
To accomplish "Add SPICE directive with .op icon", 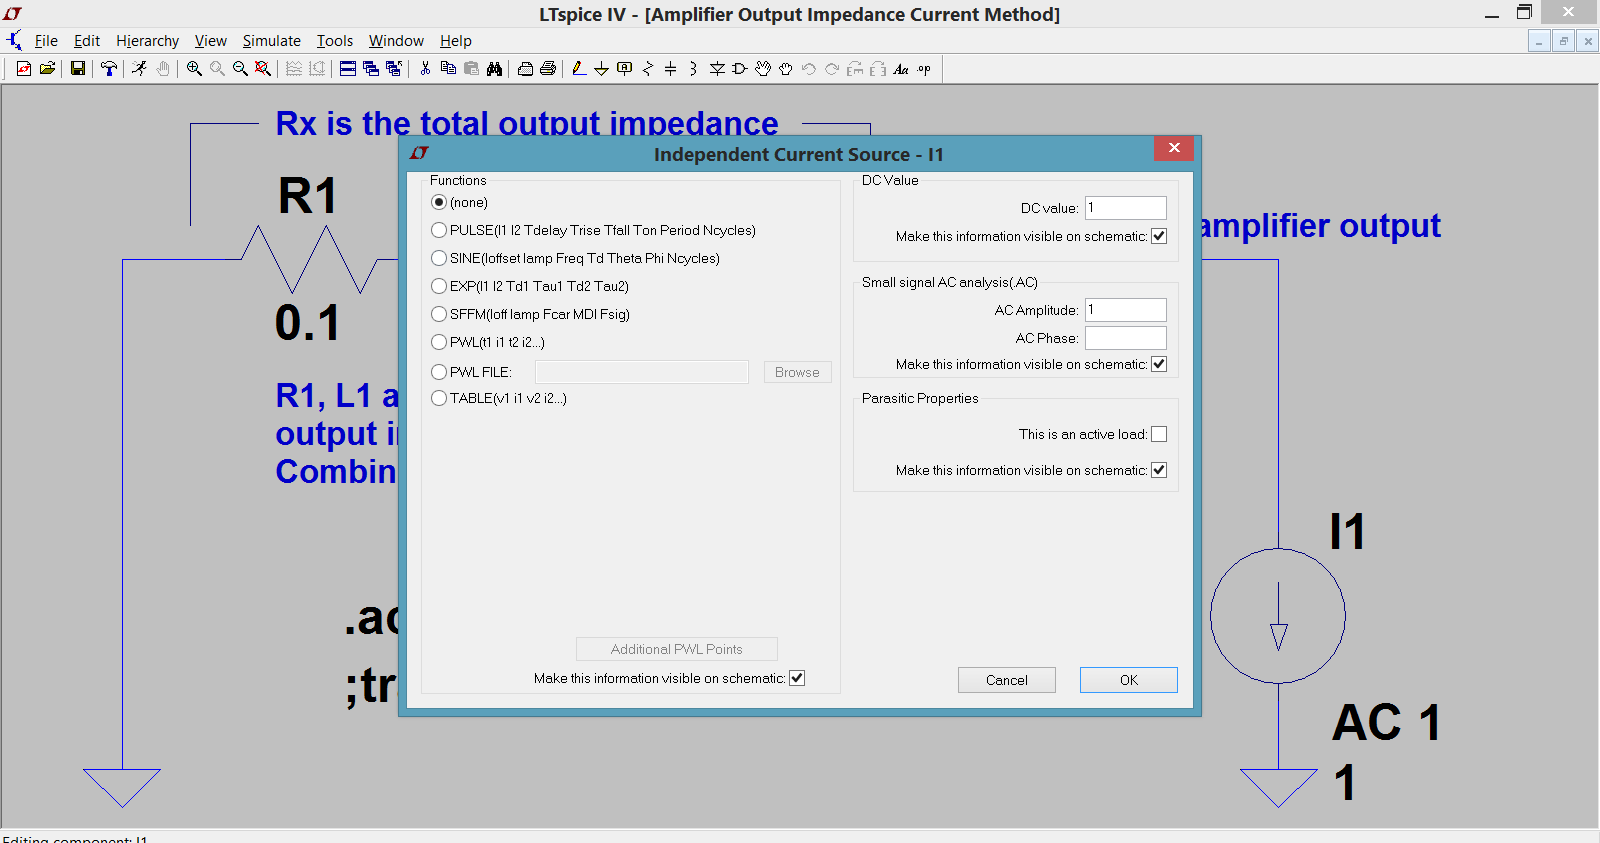I will click(x=924, y=69).
